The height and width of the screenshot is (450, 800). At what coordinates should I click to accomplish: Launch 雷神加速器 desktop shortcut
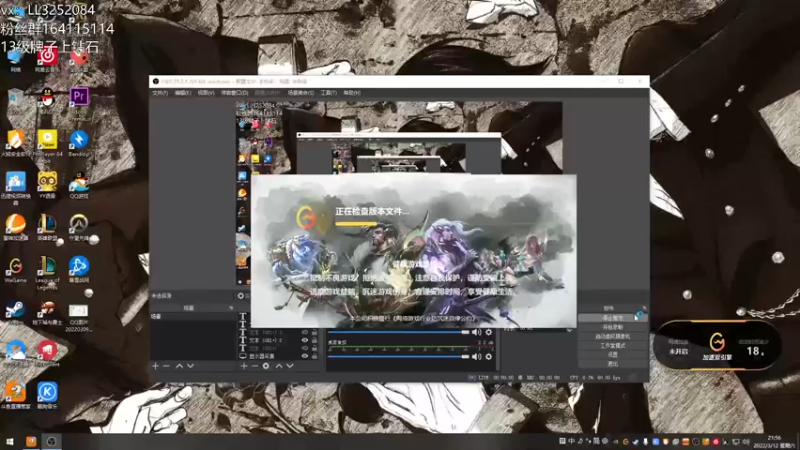[x=15, y=224]
